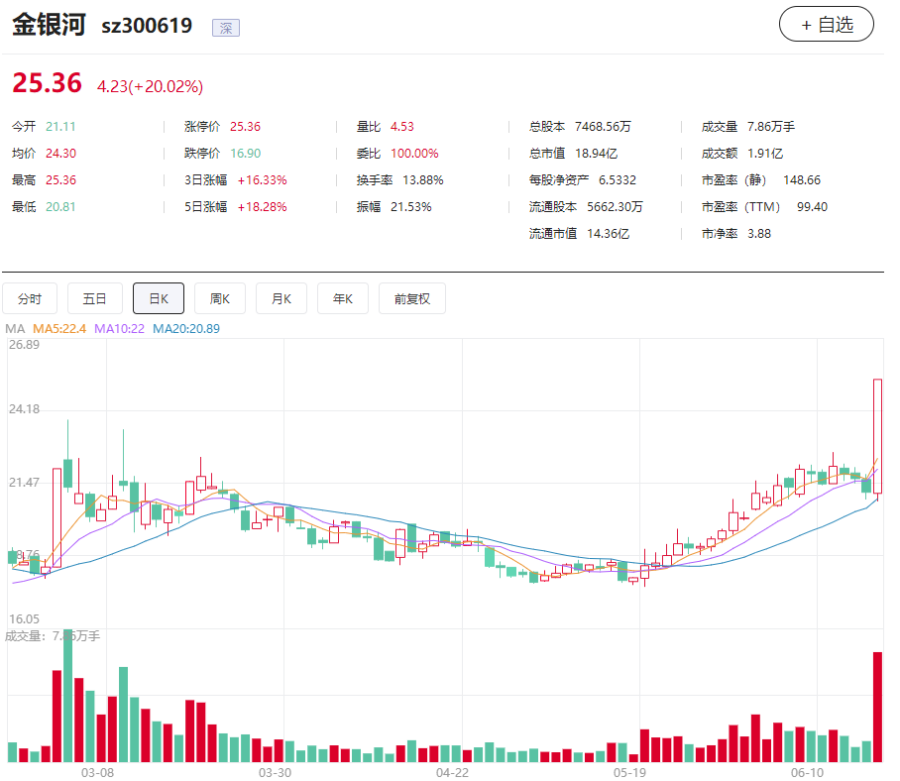Click the 今开 value 21.11

tap(61, 127)
